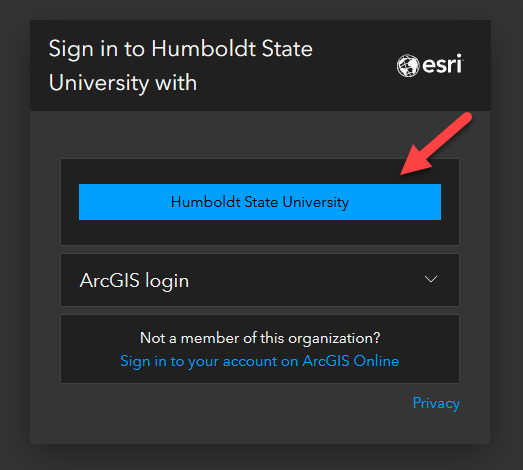
Task: Open the ArcGIS login section label
Action: click(134, 281)
